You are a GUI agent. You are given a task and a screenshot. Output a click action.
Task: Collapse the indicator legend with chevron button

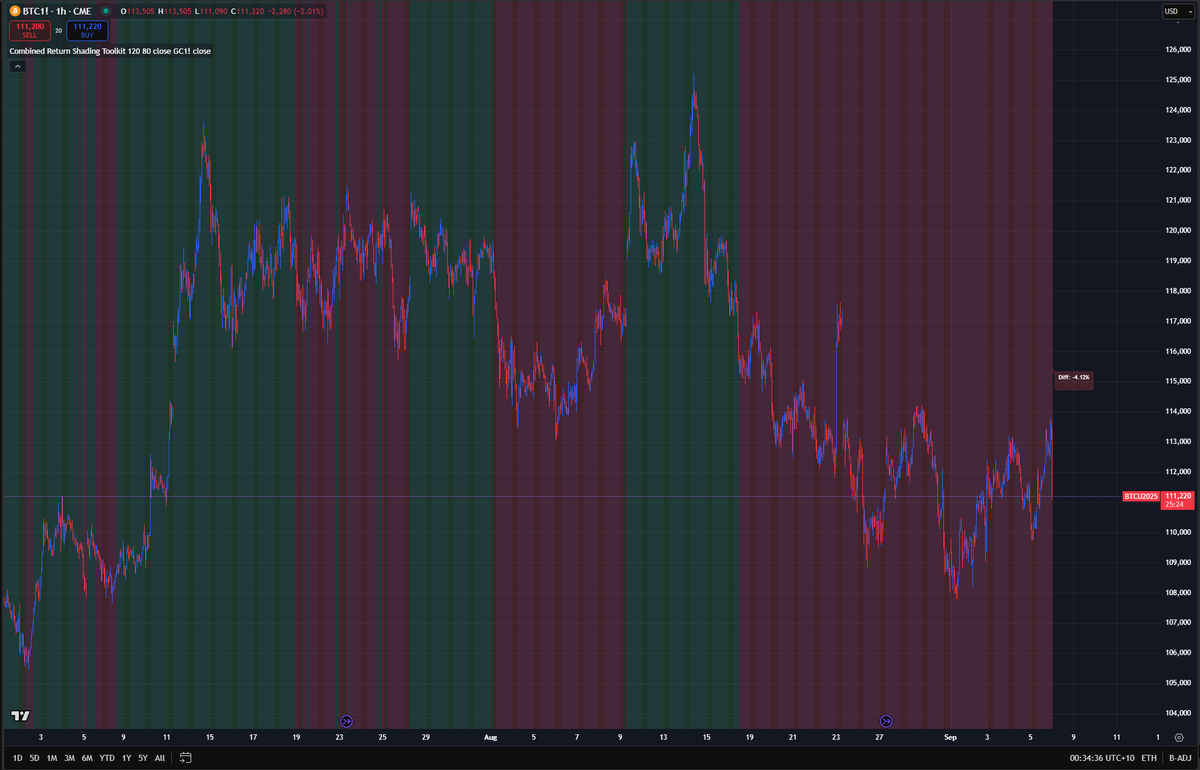(x=17, y=66)
